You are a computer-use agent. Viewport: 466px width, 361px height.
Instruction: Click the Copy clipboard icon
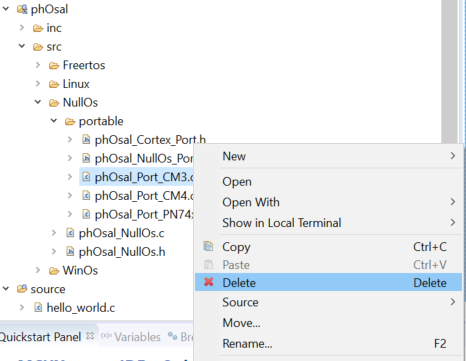tap(208, 246)
